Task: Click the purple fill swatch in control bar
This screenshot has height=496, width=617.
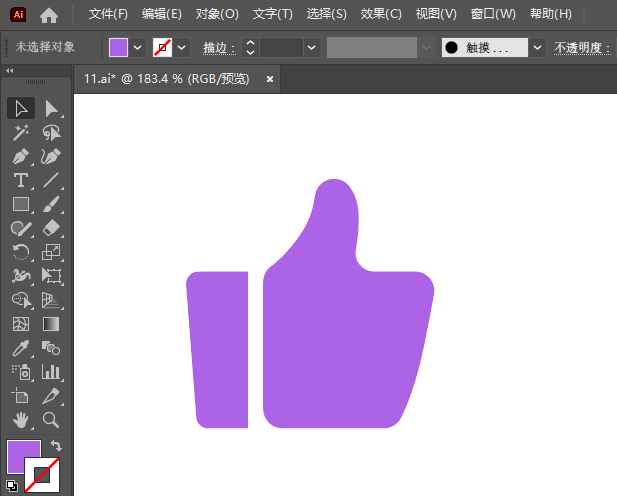Action: [118, 48]
